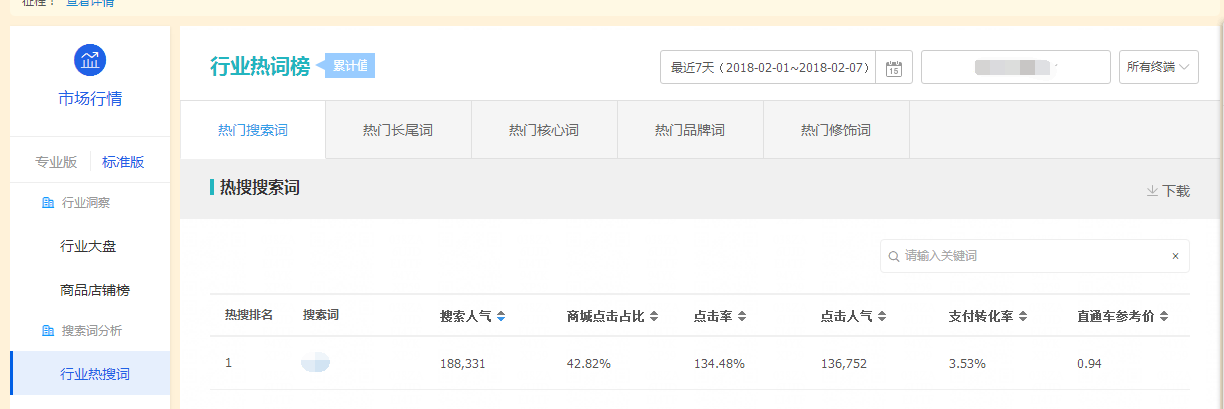Switch to 专业版 version
The height and width of the screenshot is (409, 1224).
[56, 162]
